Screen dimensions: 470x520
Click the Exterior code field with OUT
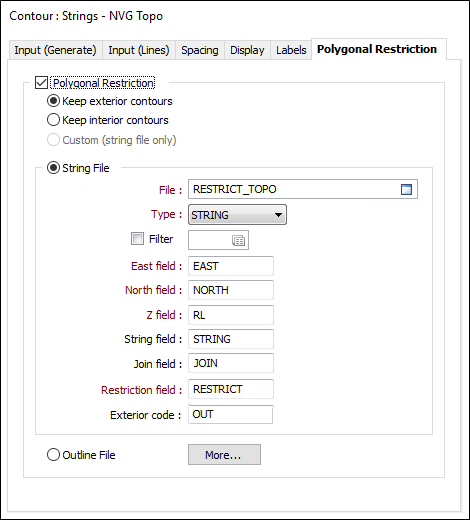pos(231,414)
